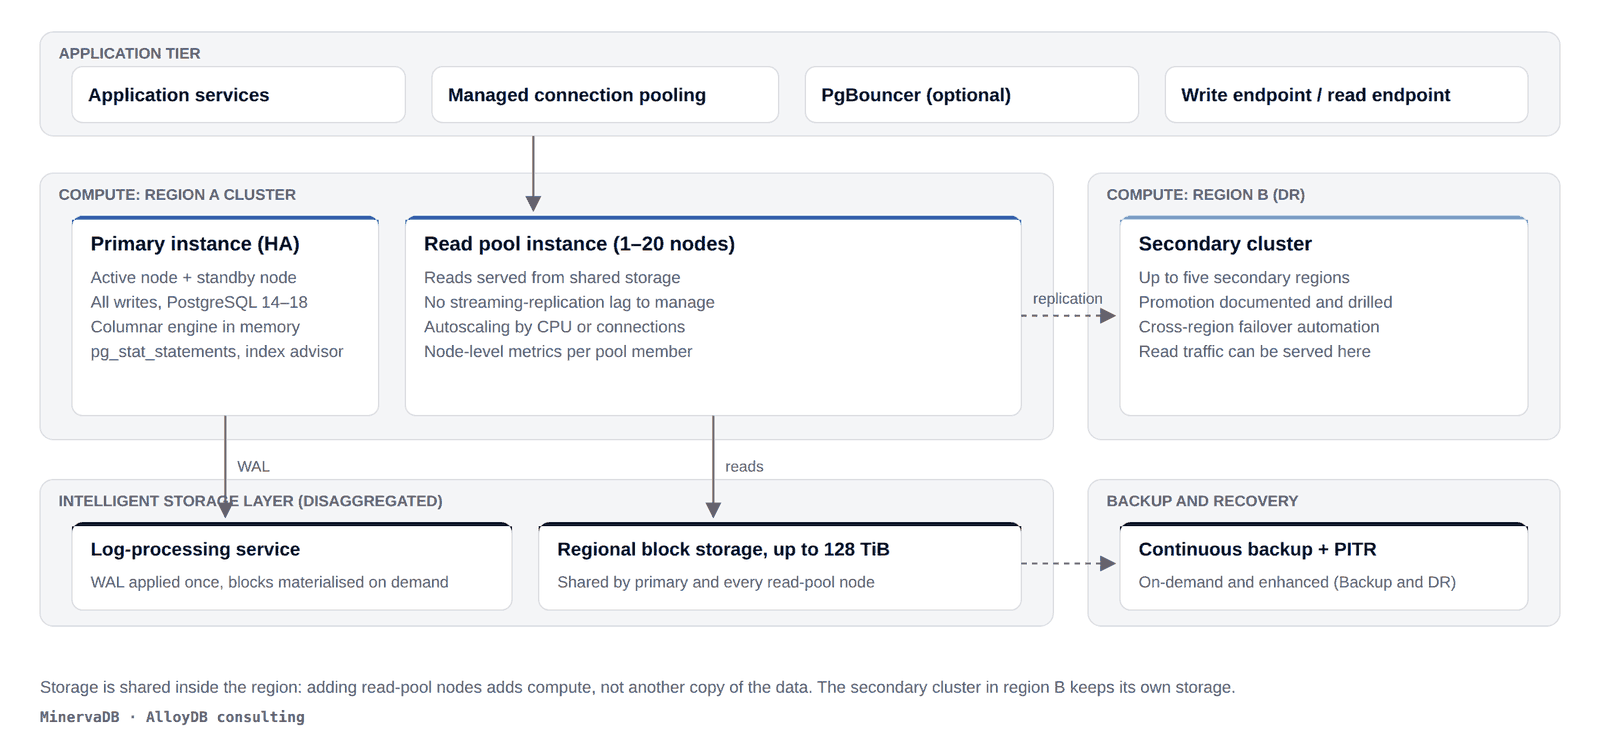Select 'Promotion documented and drilled' line

[x=1265, y=302]
